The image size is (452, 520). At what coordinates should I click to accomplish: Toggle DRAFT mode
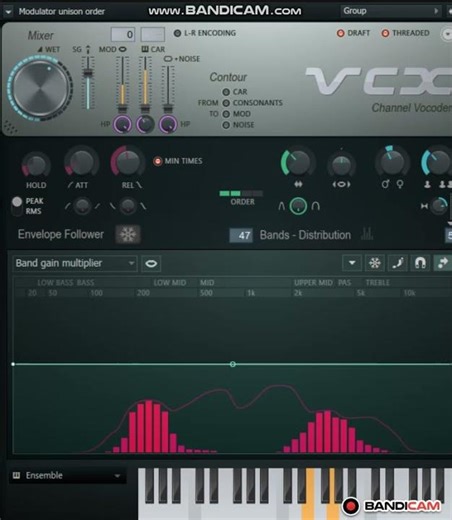click(x=340, y=33)
